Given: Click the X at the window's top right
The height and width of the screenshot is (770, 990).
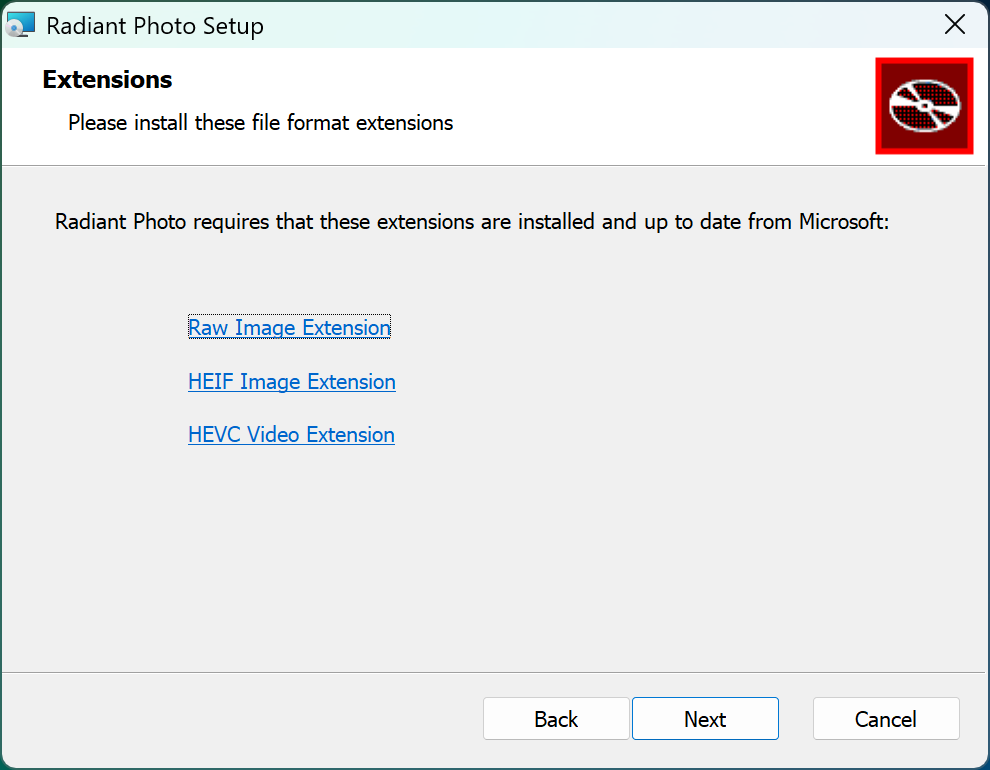Looking at the screenshot, I should click(954, 25).
